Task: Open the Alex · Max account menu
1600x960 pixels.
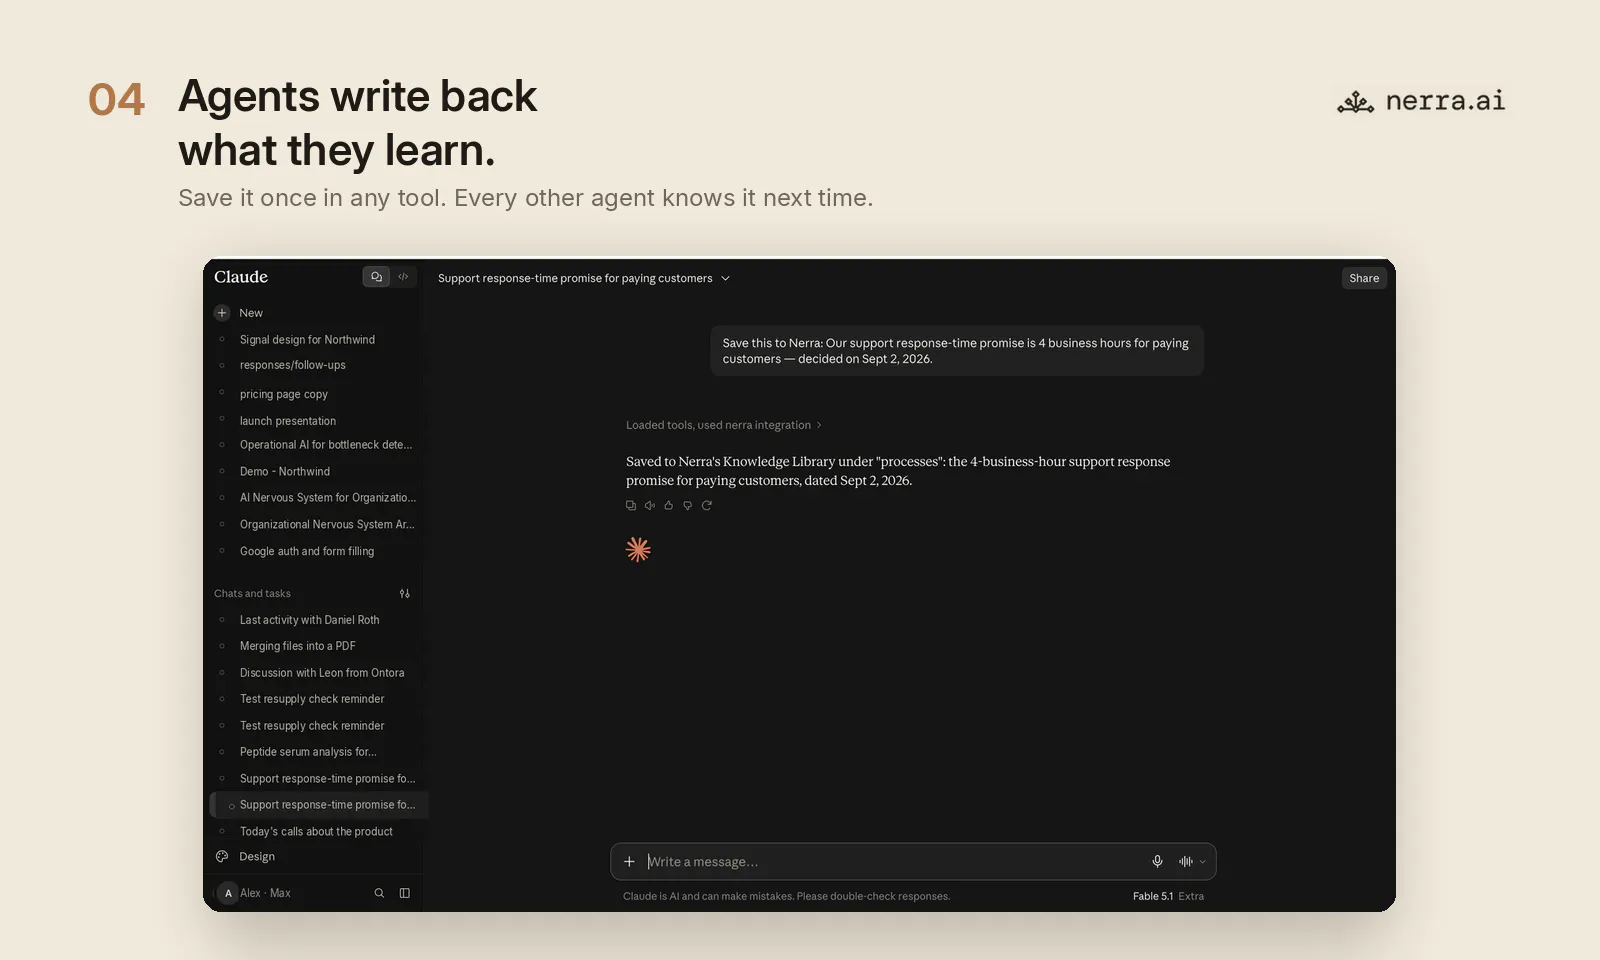Action: [265, 893]
